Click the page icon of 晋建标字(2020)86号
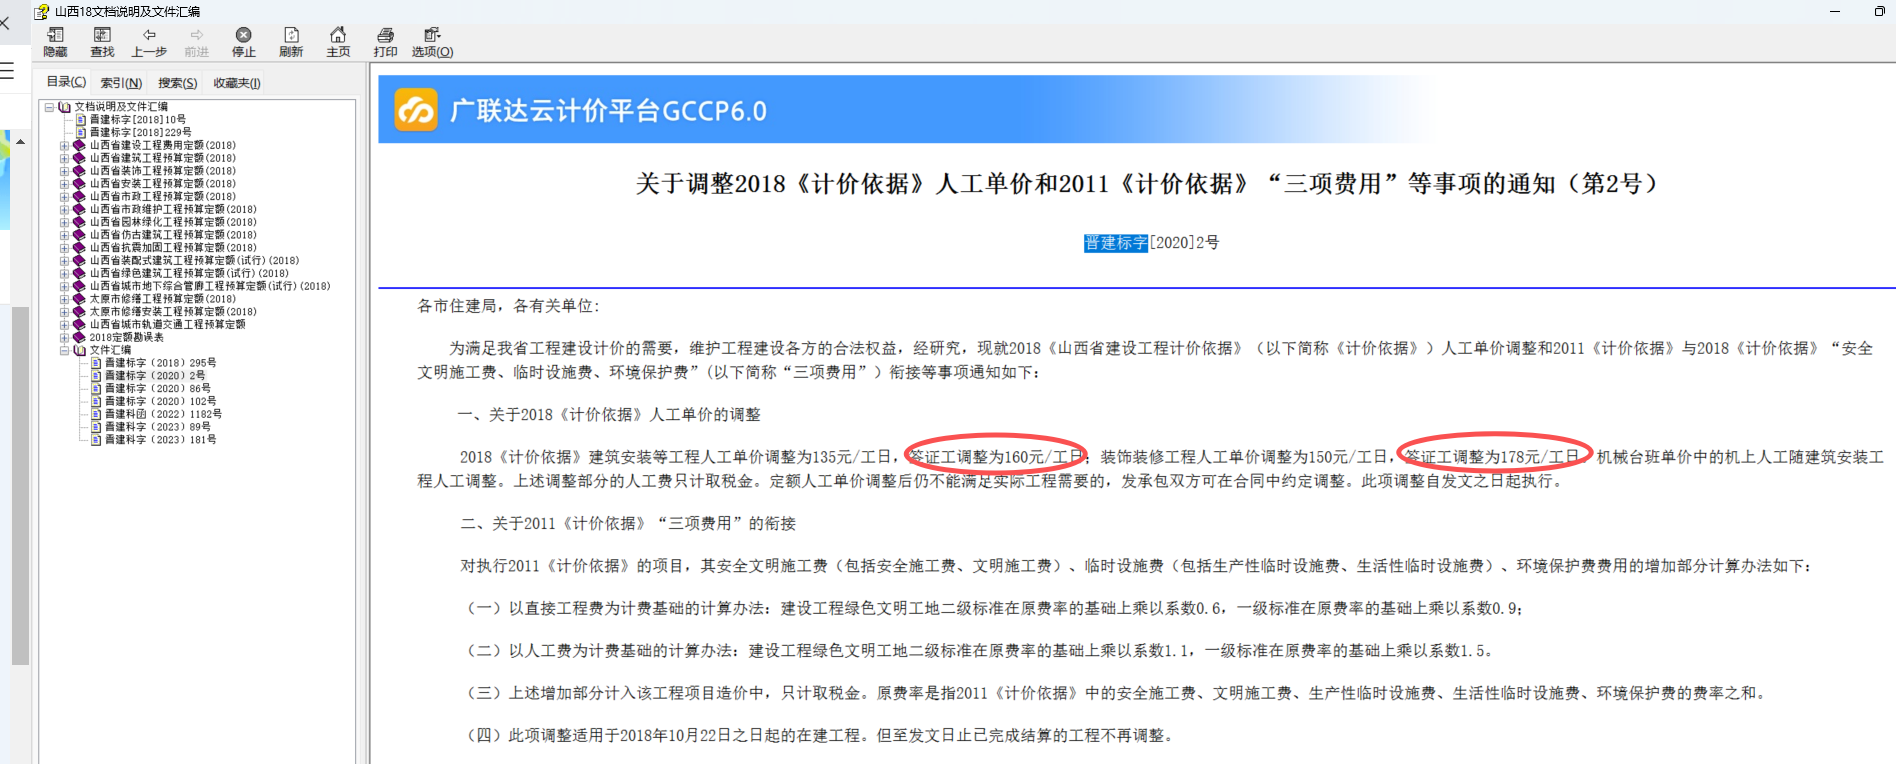This screenshot has width=1896, height=764. tap(96, 388)
